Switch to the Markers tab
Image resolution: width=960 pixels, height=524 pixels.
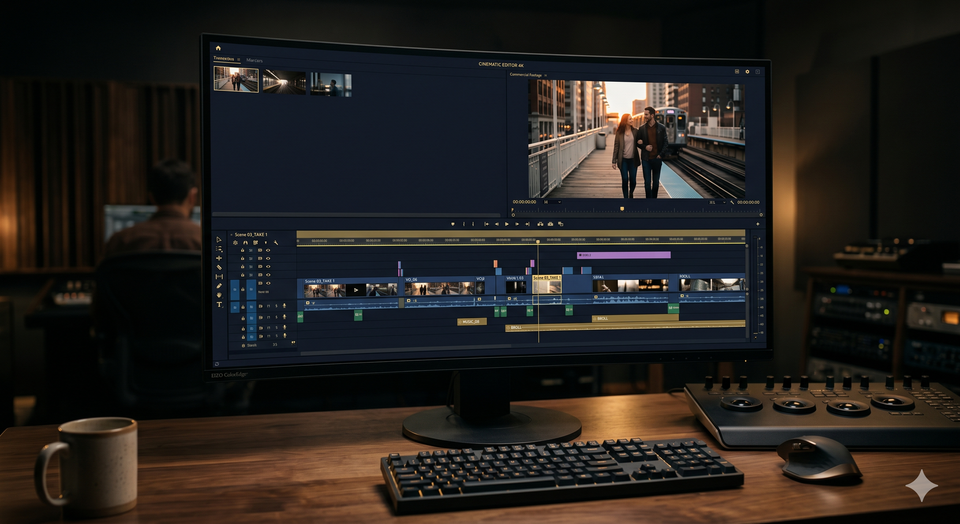pyautogui.click(x=254, y=60)
